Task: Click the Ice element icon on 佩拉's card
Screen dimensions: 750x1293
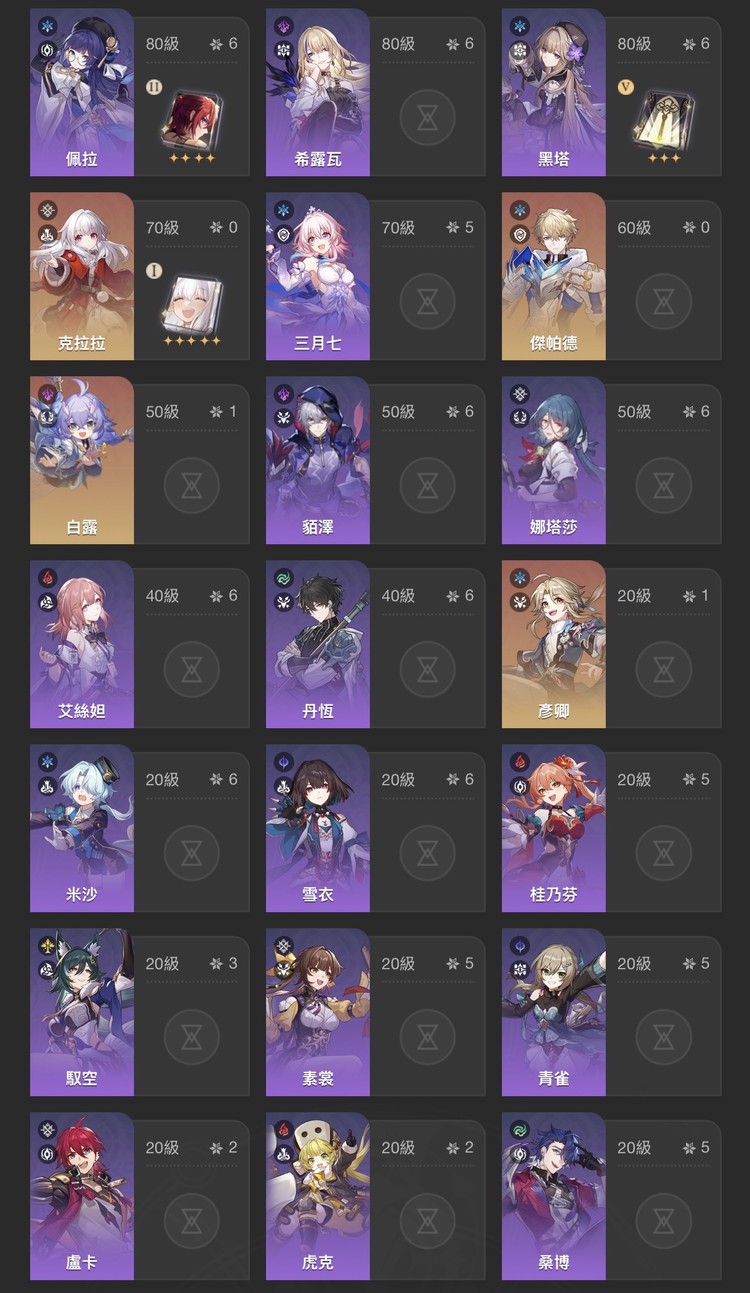Action: (47, 26)
